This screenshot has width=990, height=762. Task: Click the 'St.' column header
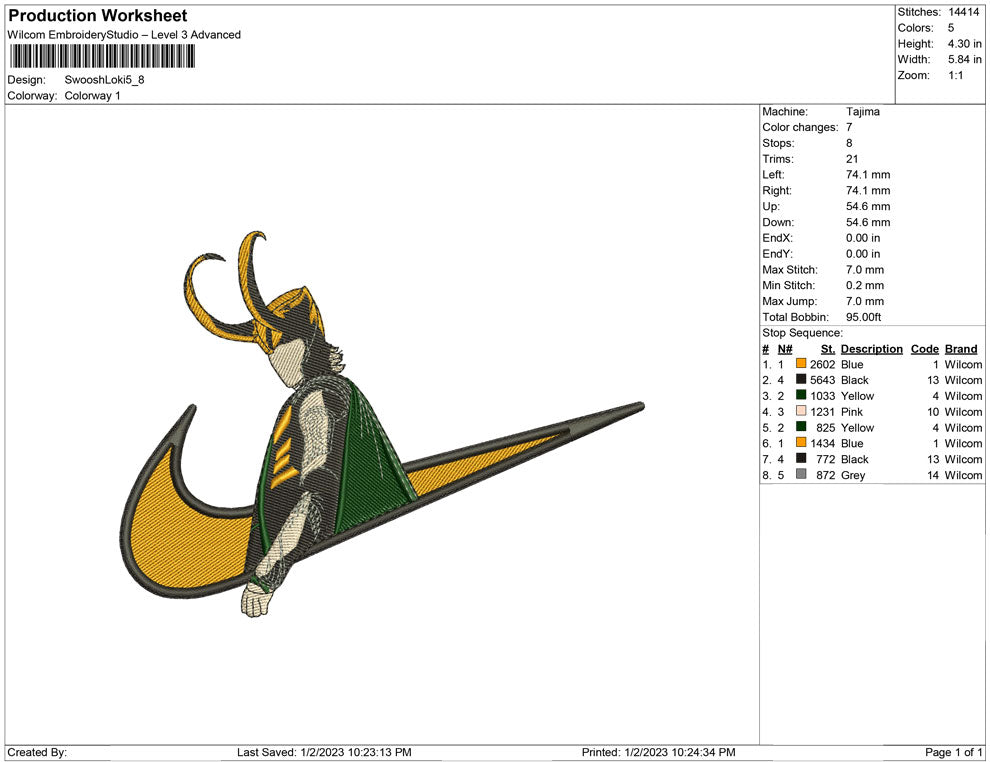[x=828, y=348]
